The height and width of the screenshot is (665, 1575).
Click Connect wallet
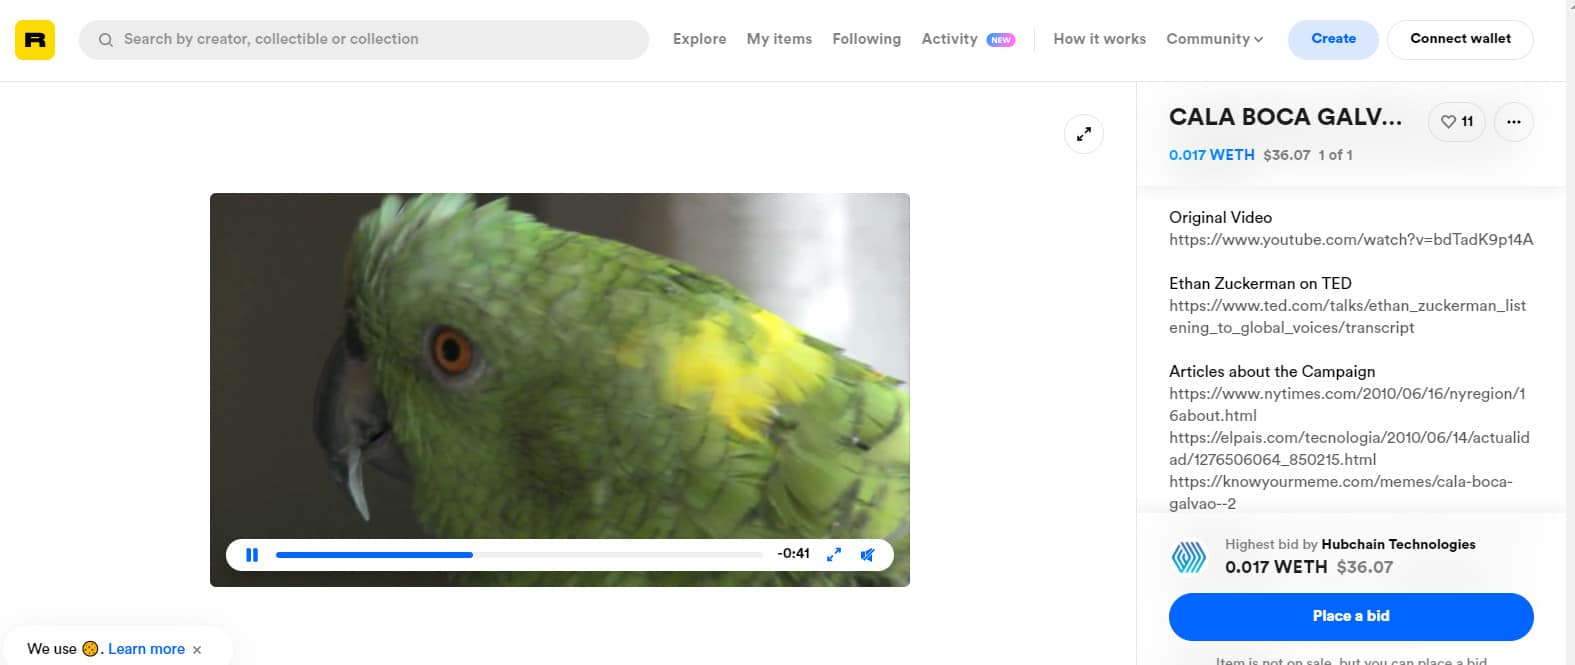point(1460,39)
